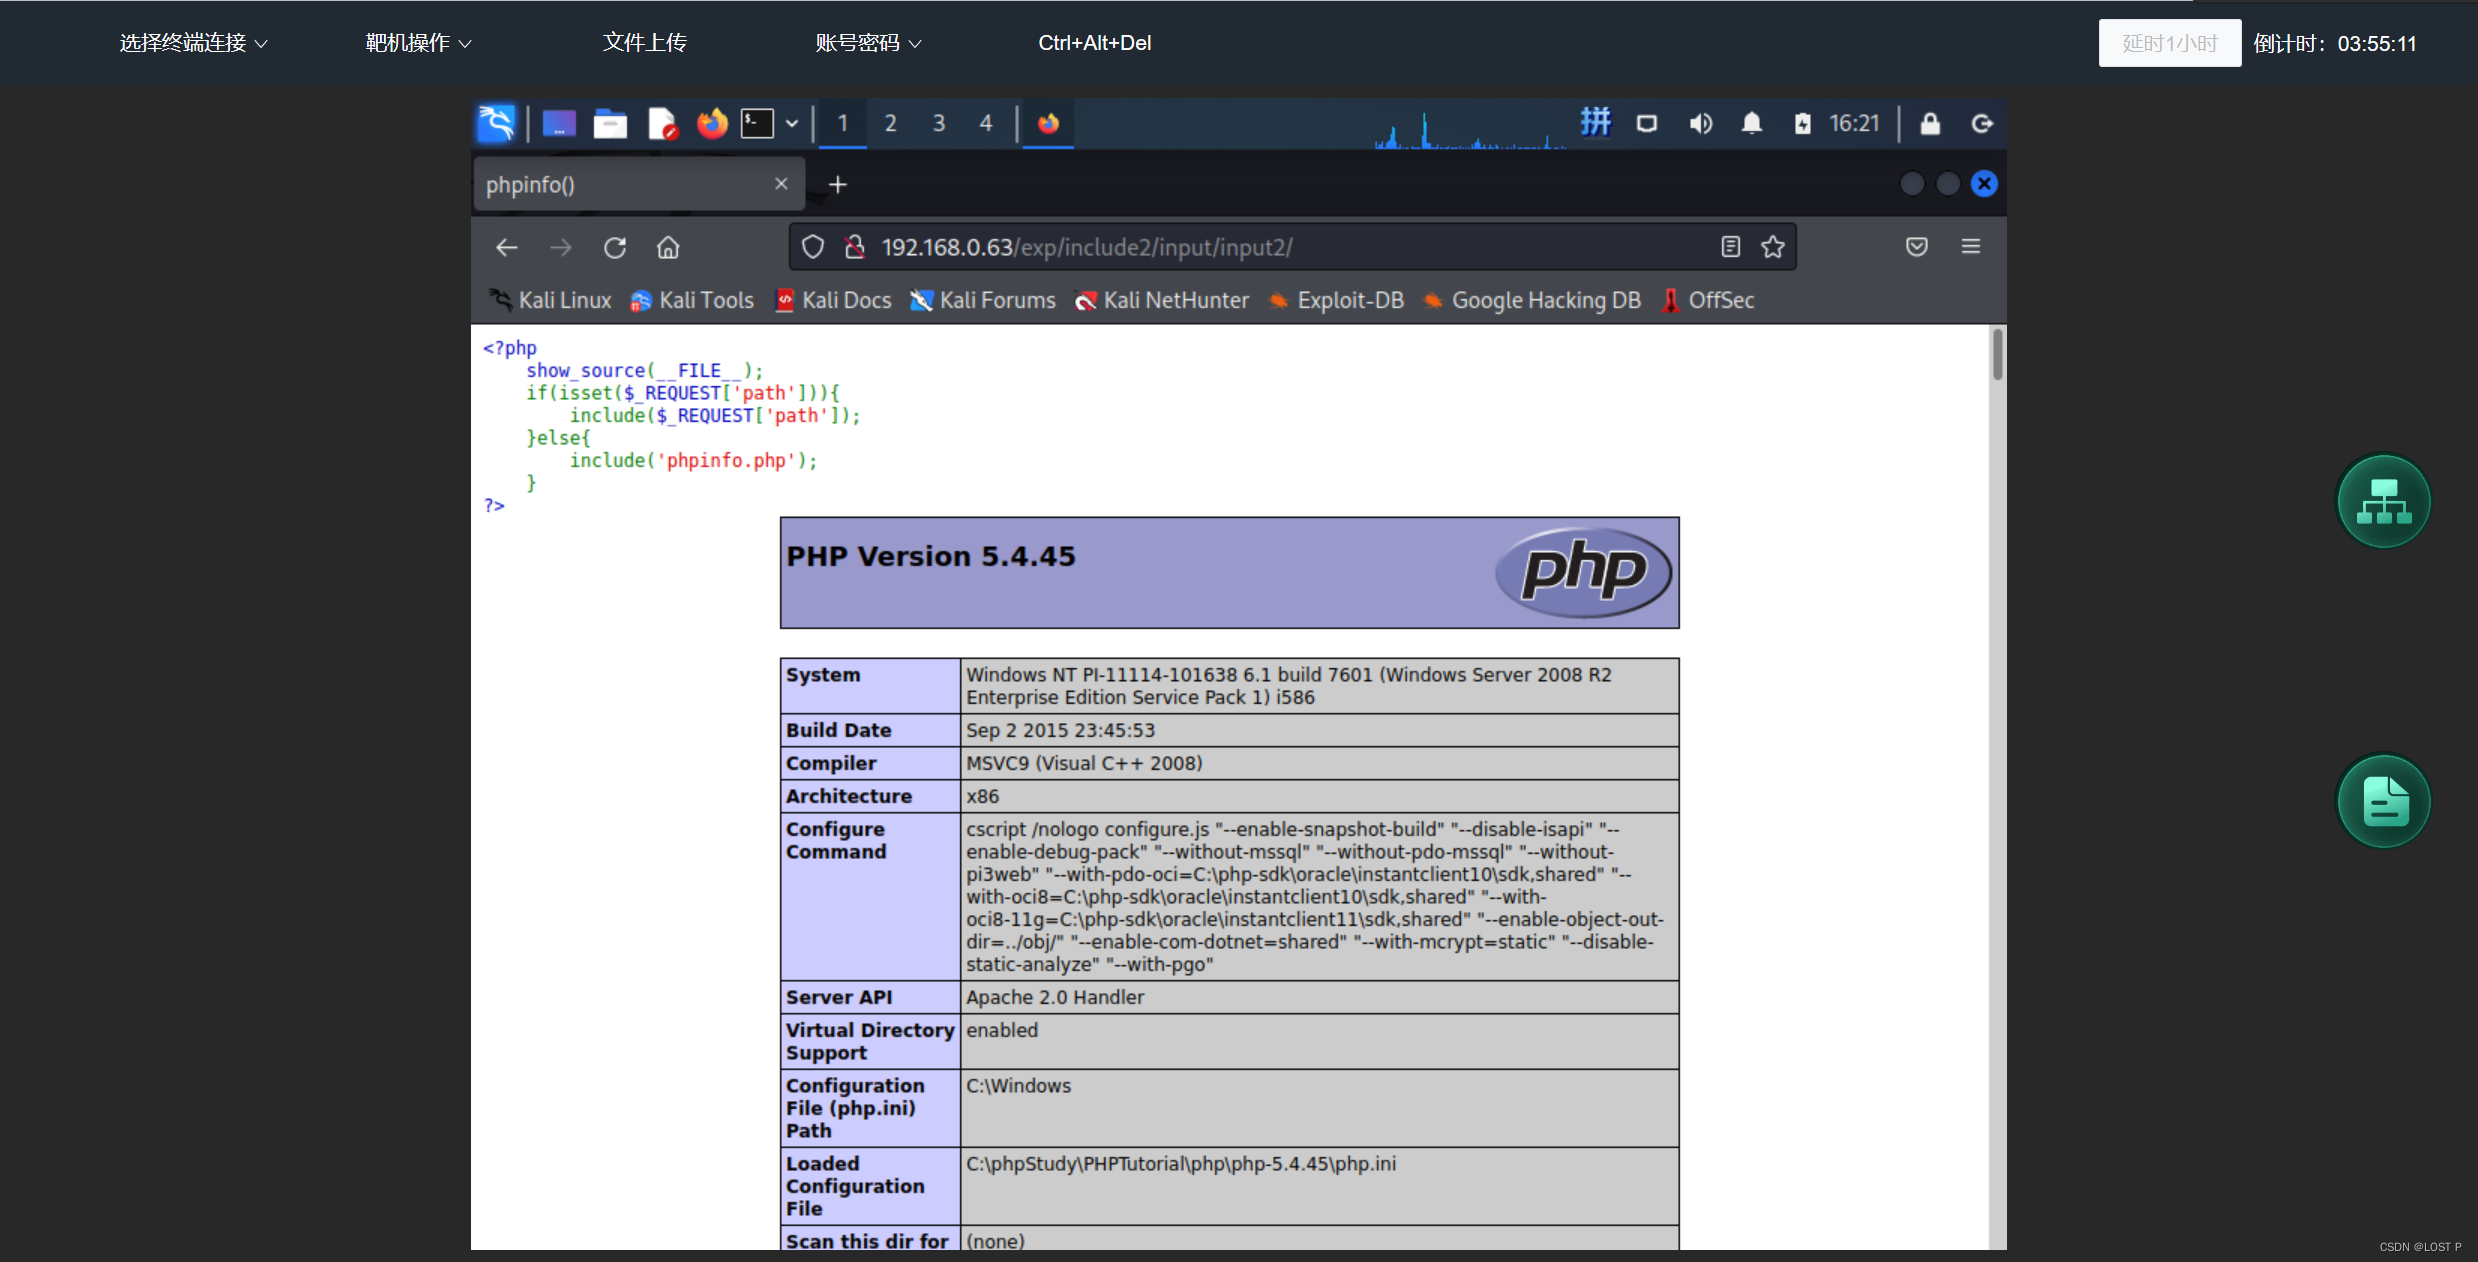Open the Kali Docs bookmark

click(x=833, y=300)
